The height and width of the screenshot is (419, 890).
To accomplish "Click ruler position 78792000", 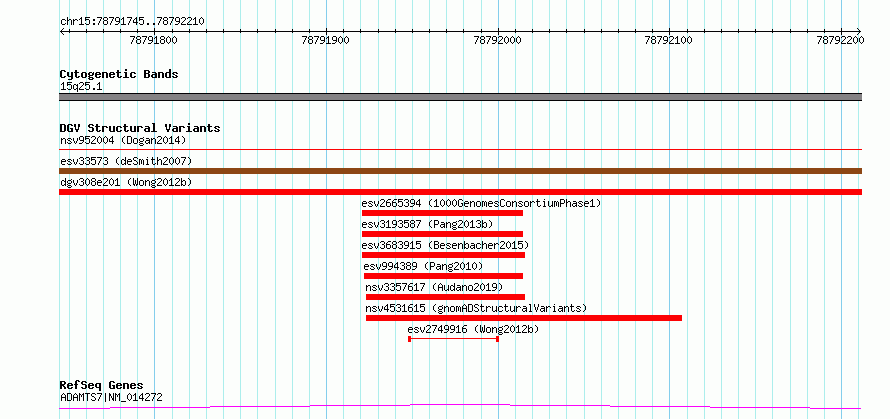I will (x=497, y=40).
